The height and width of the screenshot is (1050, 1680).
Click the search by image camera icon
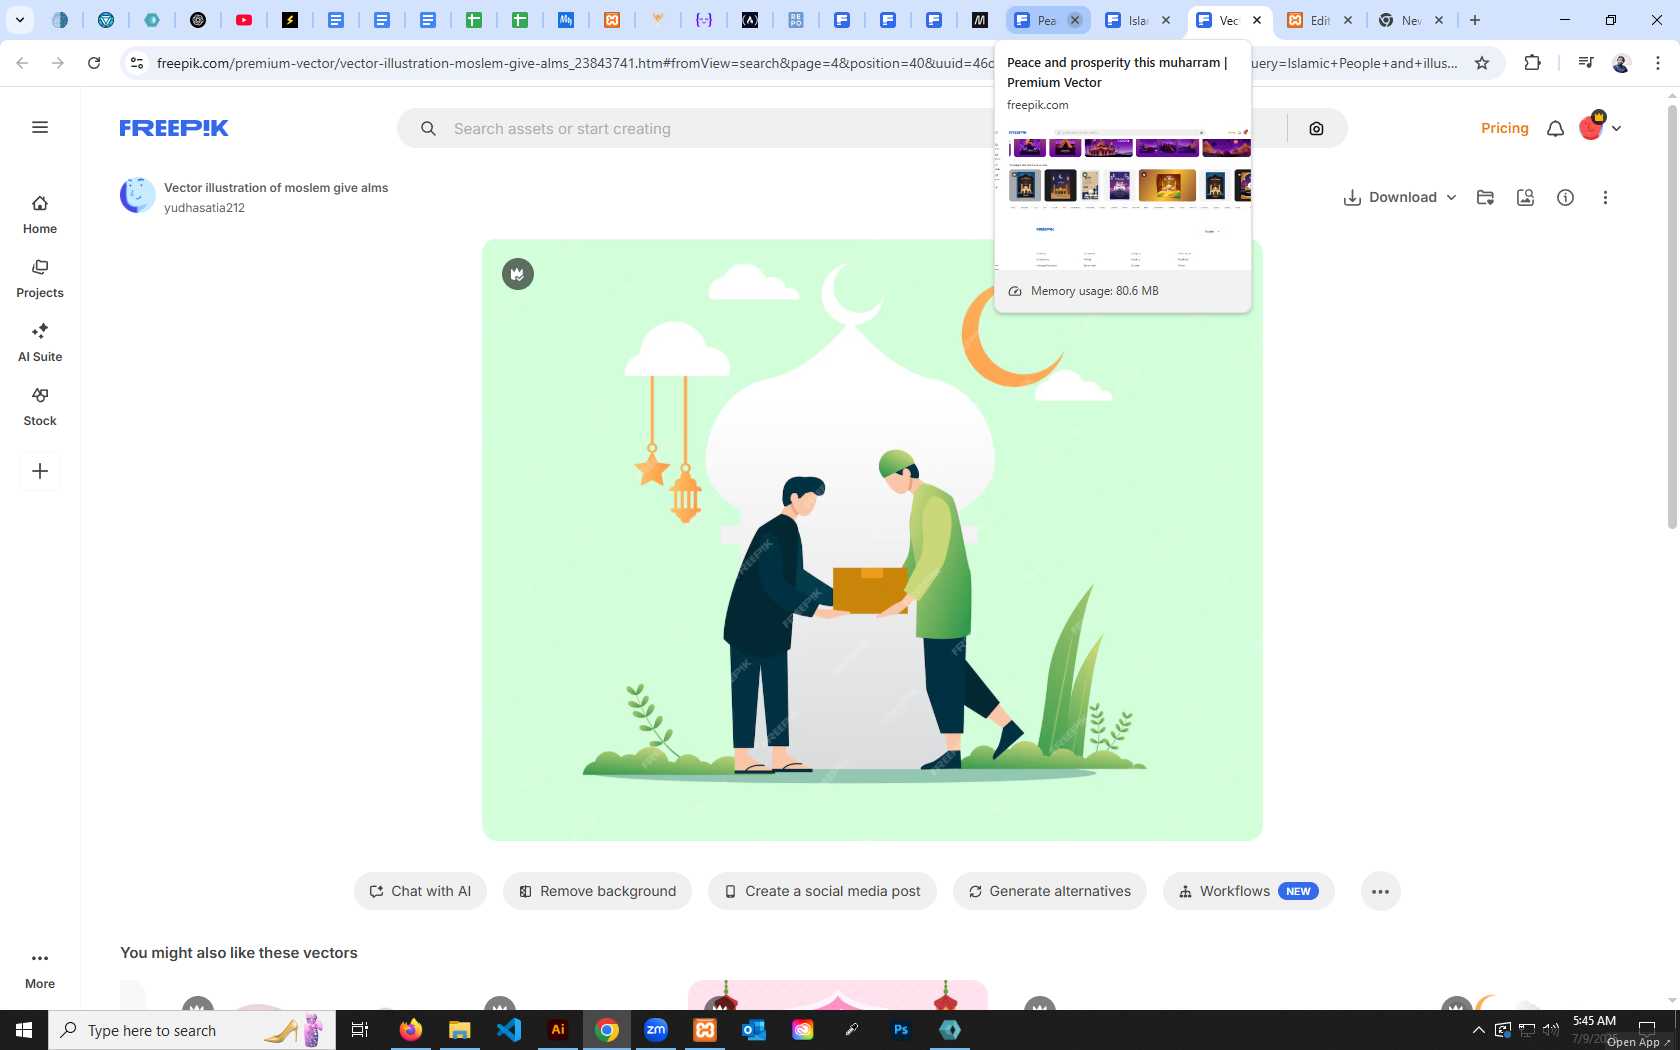[1316, 129]
